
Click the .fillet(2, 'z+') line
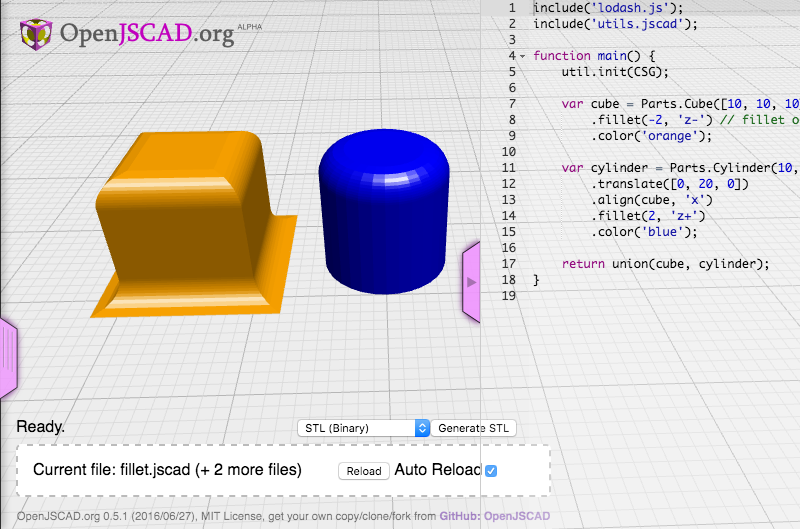click(x=648, y=216)
